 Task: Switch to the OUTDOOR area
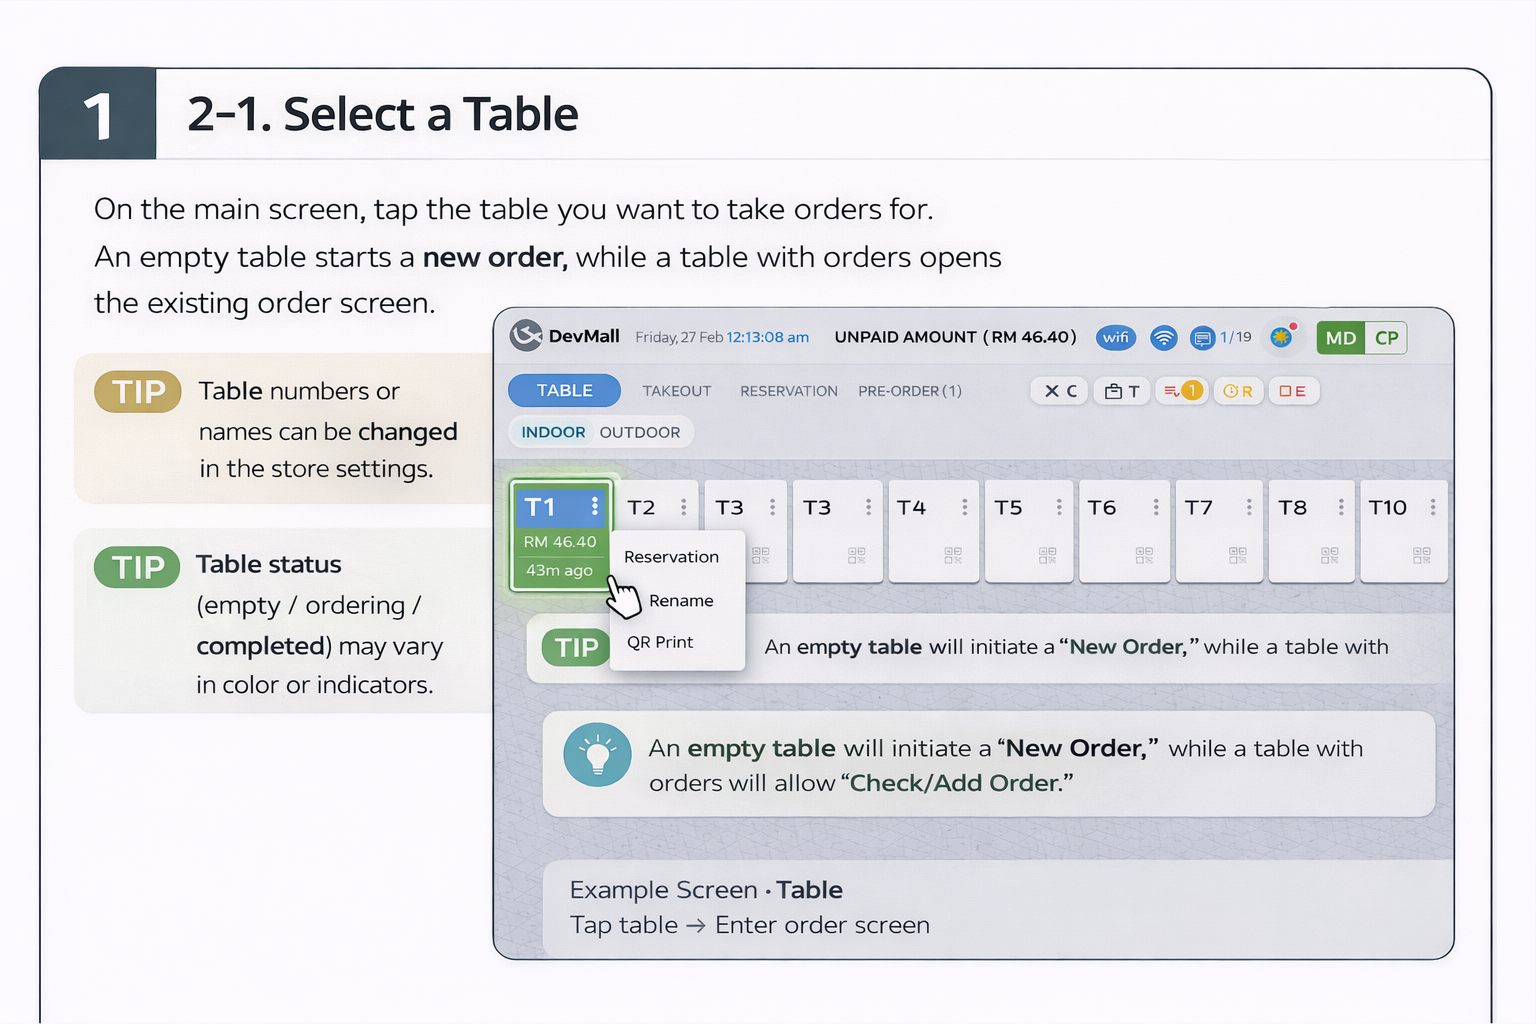pyautogui.click(x=640, y=432)
